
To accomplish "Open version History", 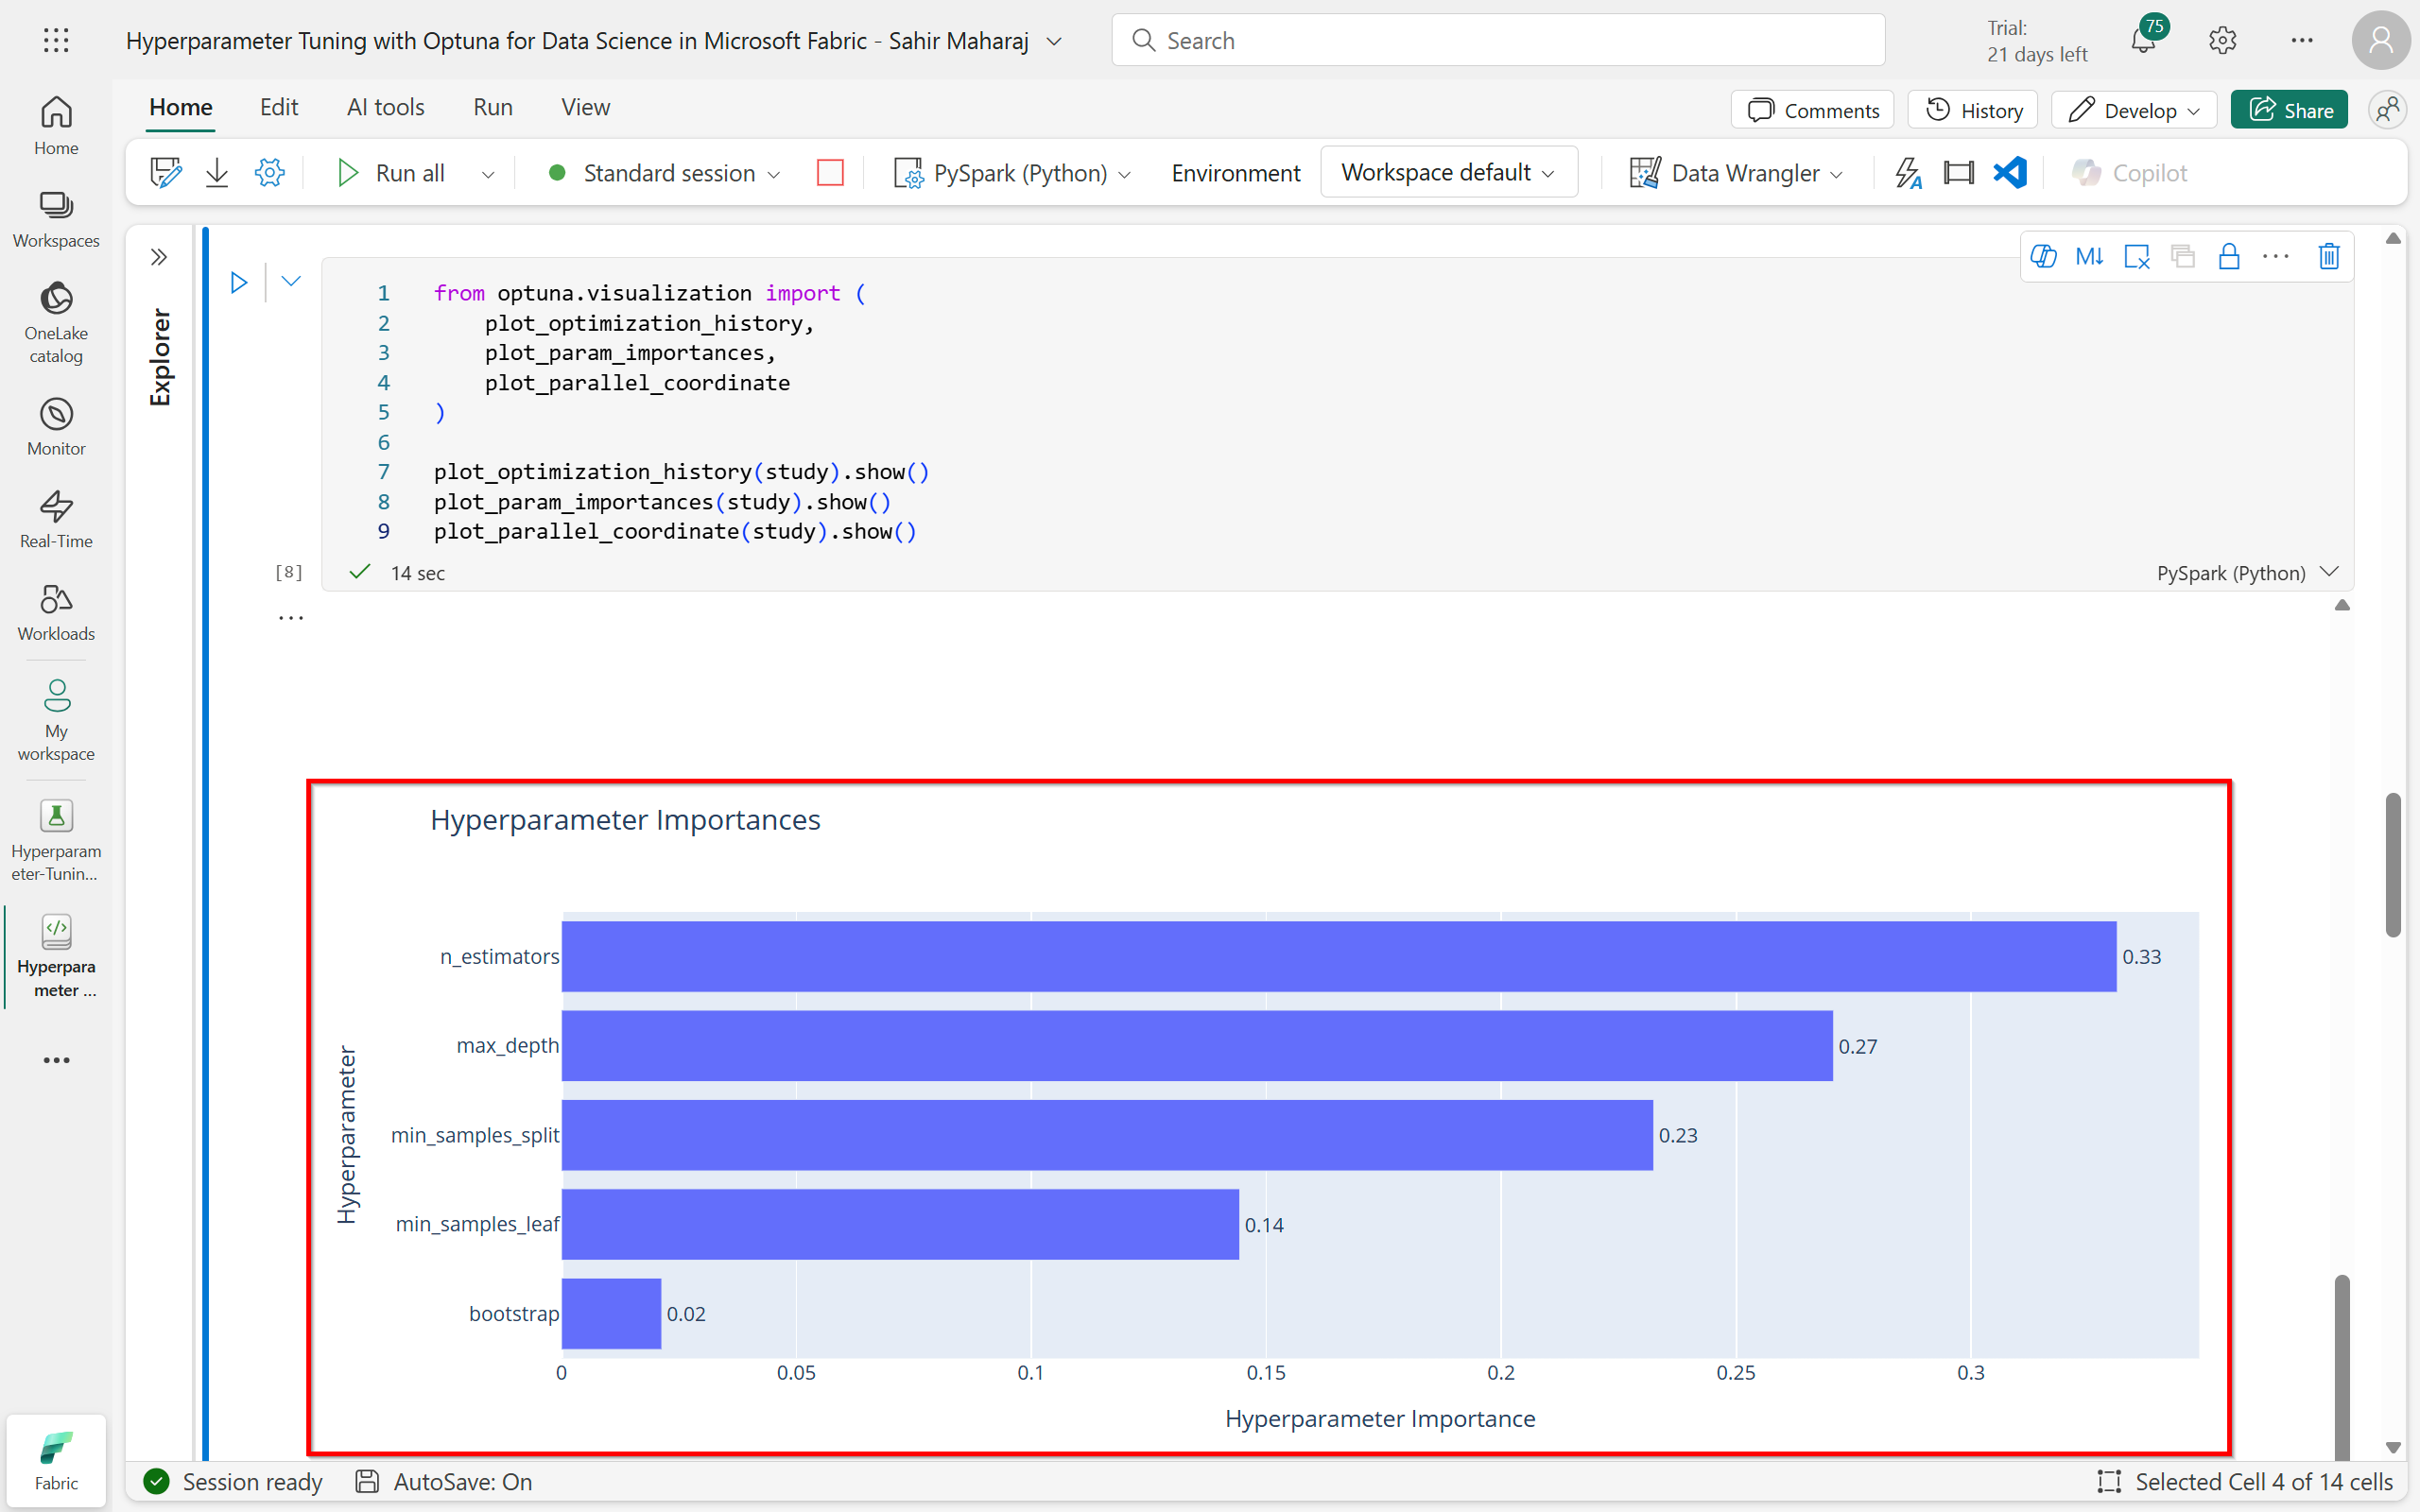I will tap(1973, 110).
